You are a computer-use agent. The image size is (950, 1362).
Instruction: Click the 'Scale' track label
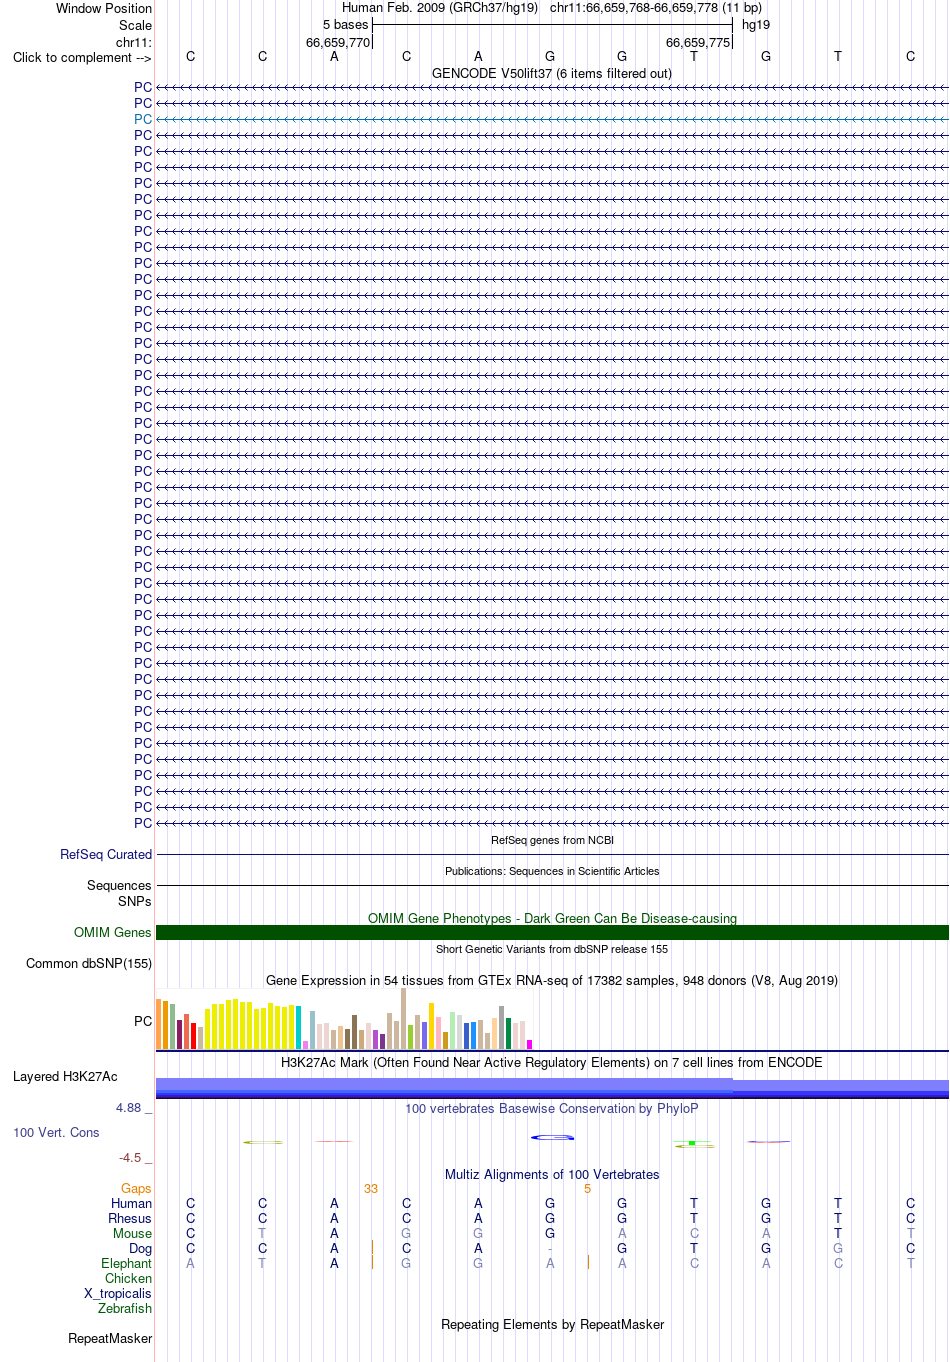click(135, 25)
